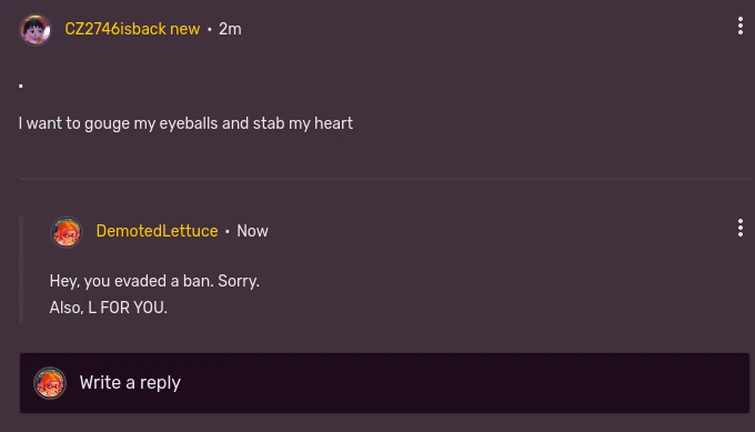Click the blank area right of the post text
This screenshot has width=755, height=432.
point(550,124)
